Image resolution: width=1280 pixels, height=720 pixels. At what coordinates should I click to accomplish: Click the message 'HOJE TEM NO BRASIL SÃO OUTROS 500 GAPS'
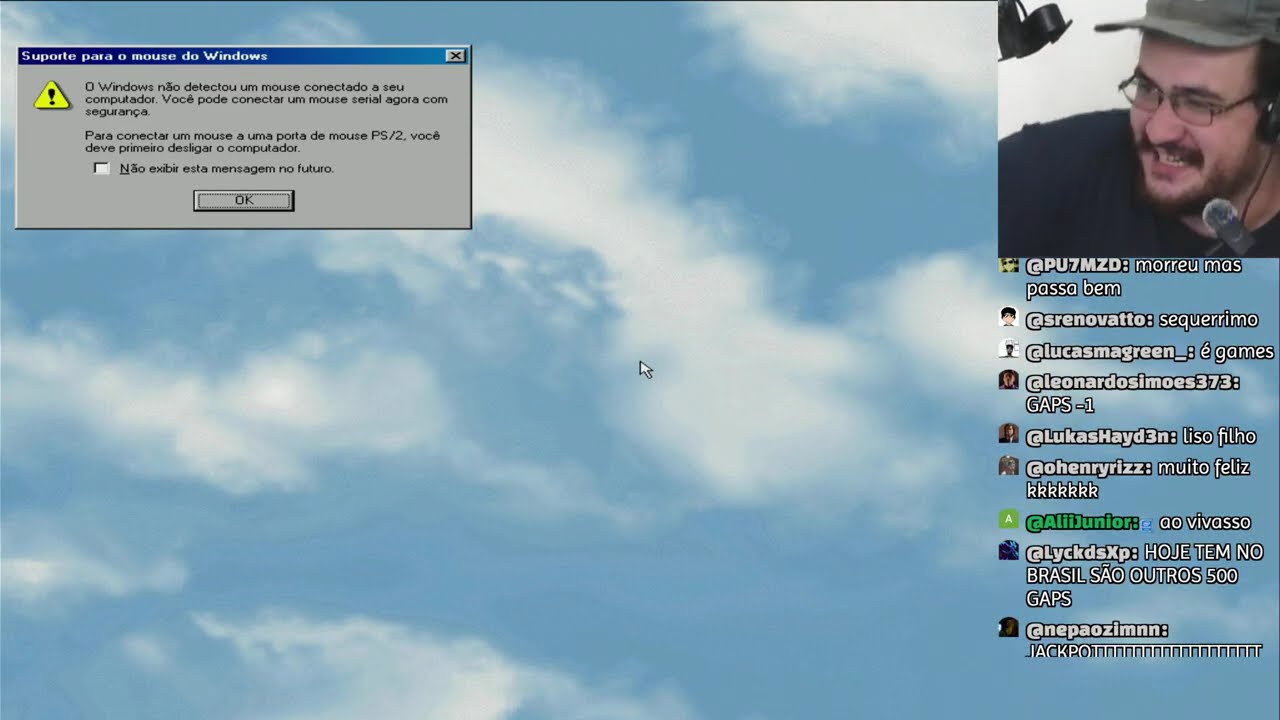pyautogui.click(x=1145, y=576)
